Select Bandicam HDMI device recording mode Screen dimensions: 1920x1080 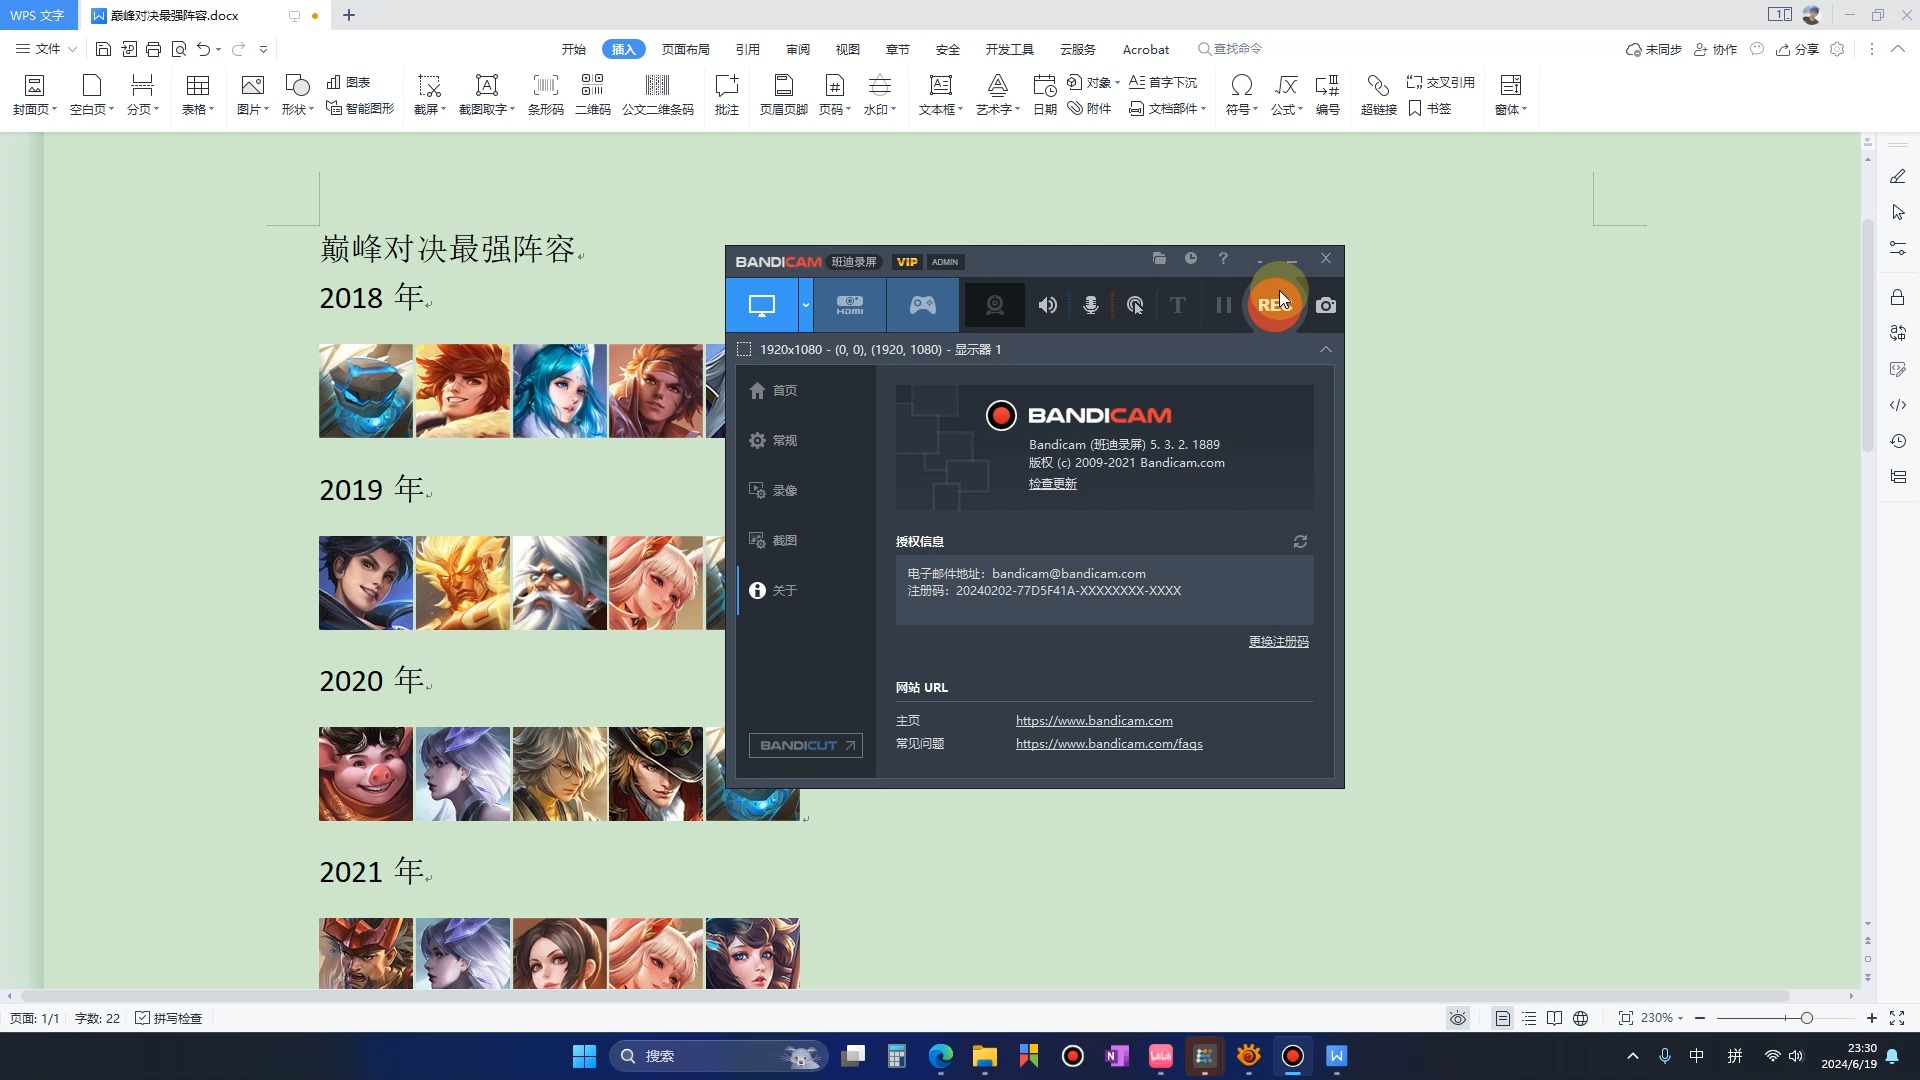coord(850,305)
